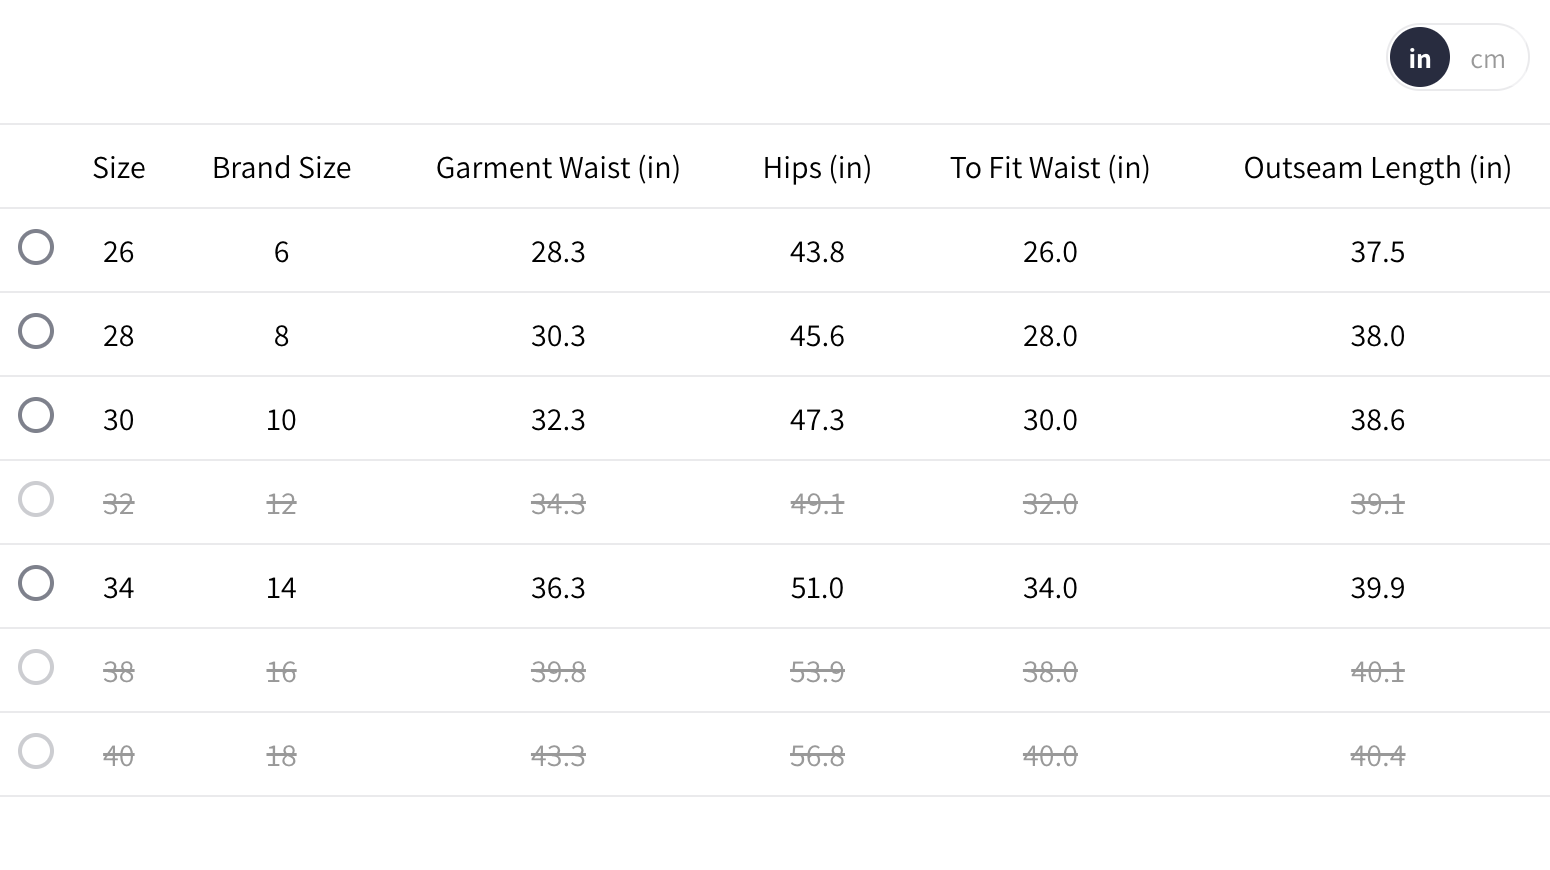Click the 45.6 hips measurement cell
This screenshot has height=870, width=1550.
[x=817, y=336]
